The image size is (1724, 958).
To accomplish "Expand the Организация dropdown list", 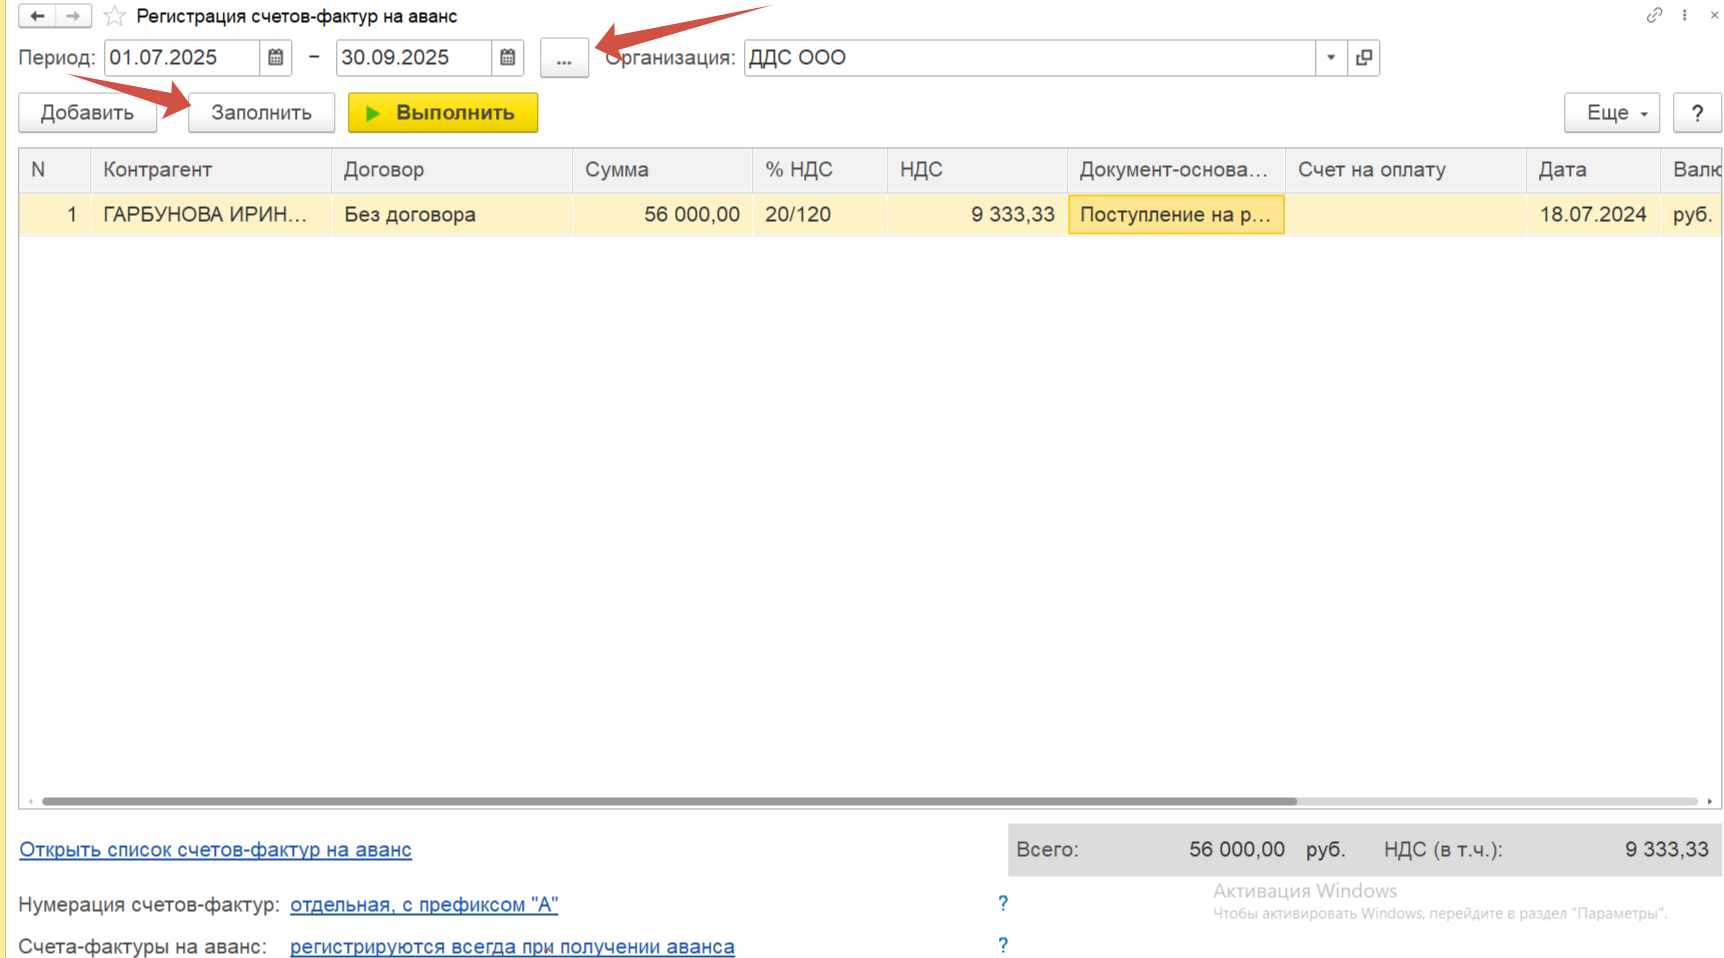I will [1331, 58].
